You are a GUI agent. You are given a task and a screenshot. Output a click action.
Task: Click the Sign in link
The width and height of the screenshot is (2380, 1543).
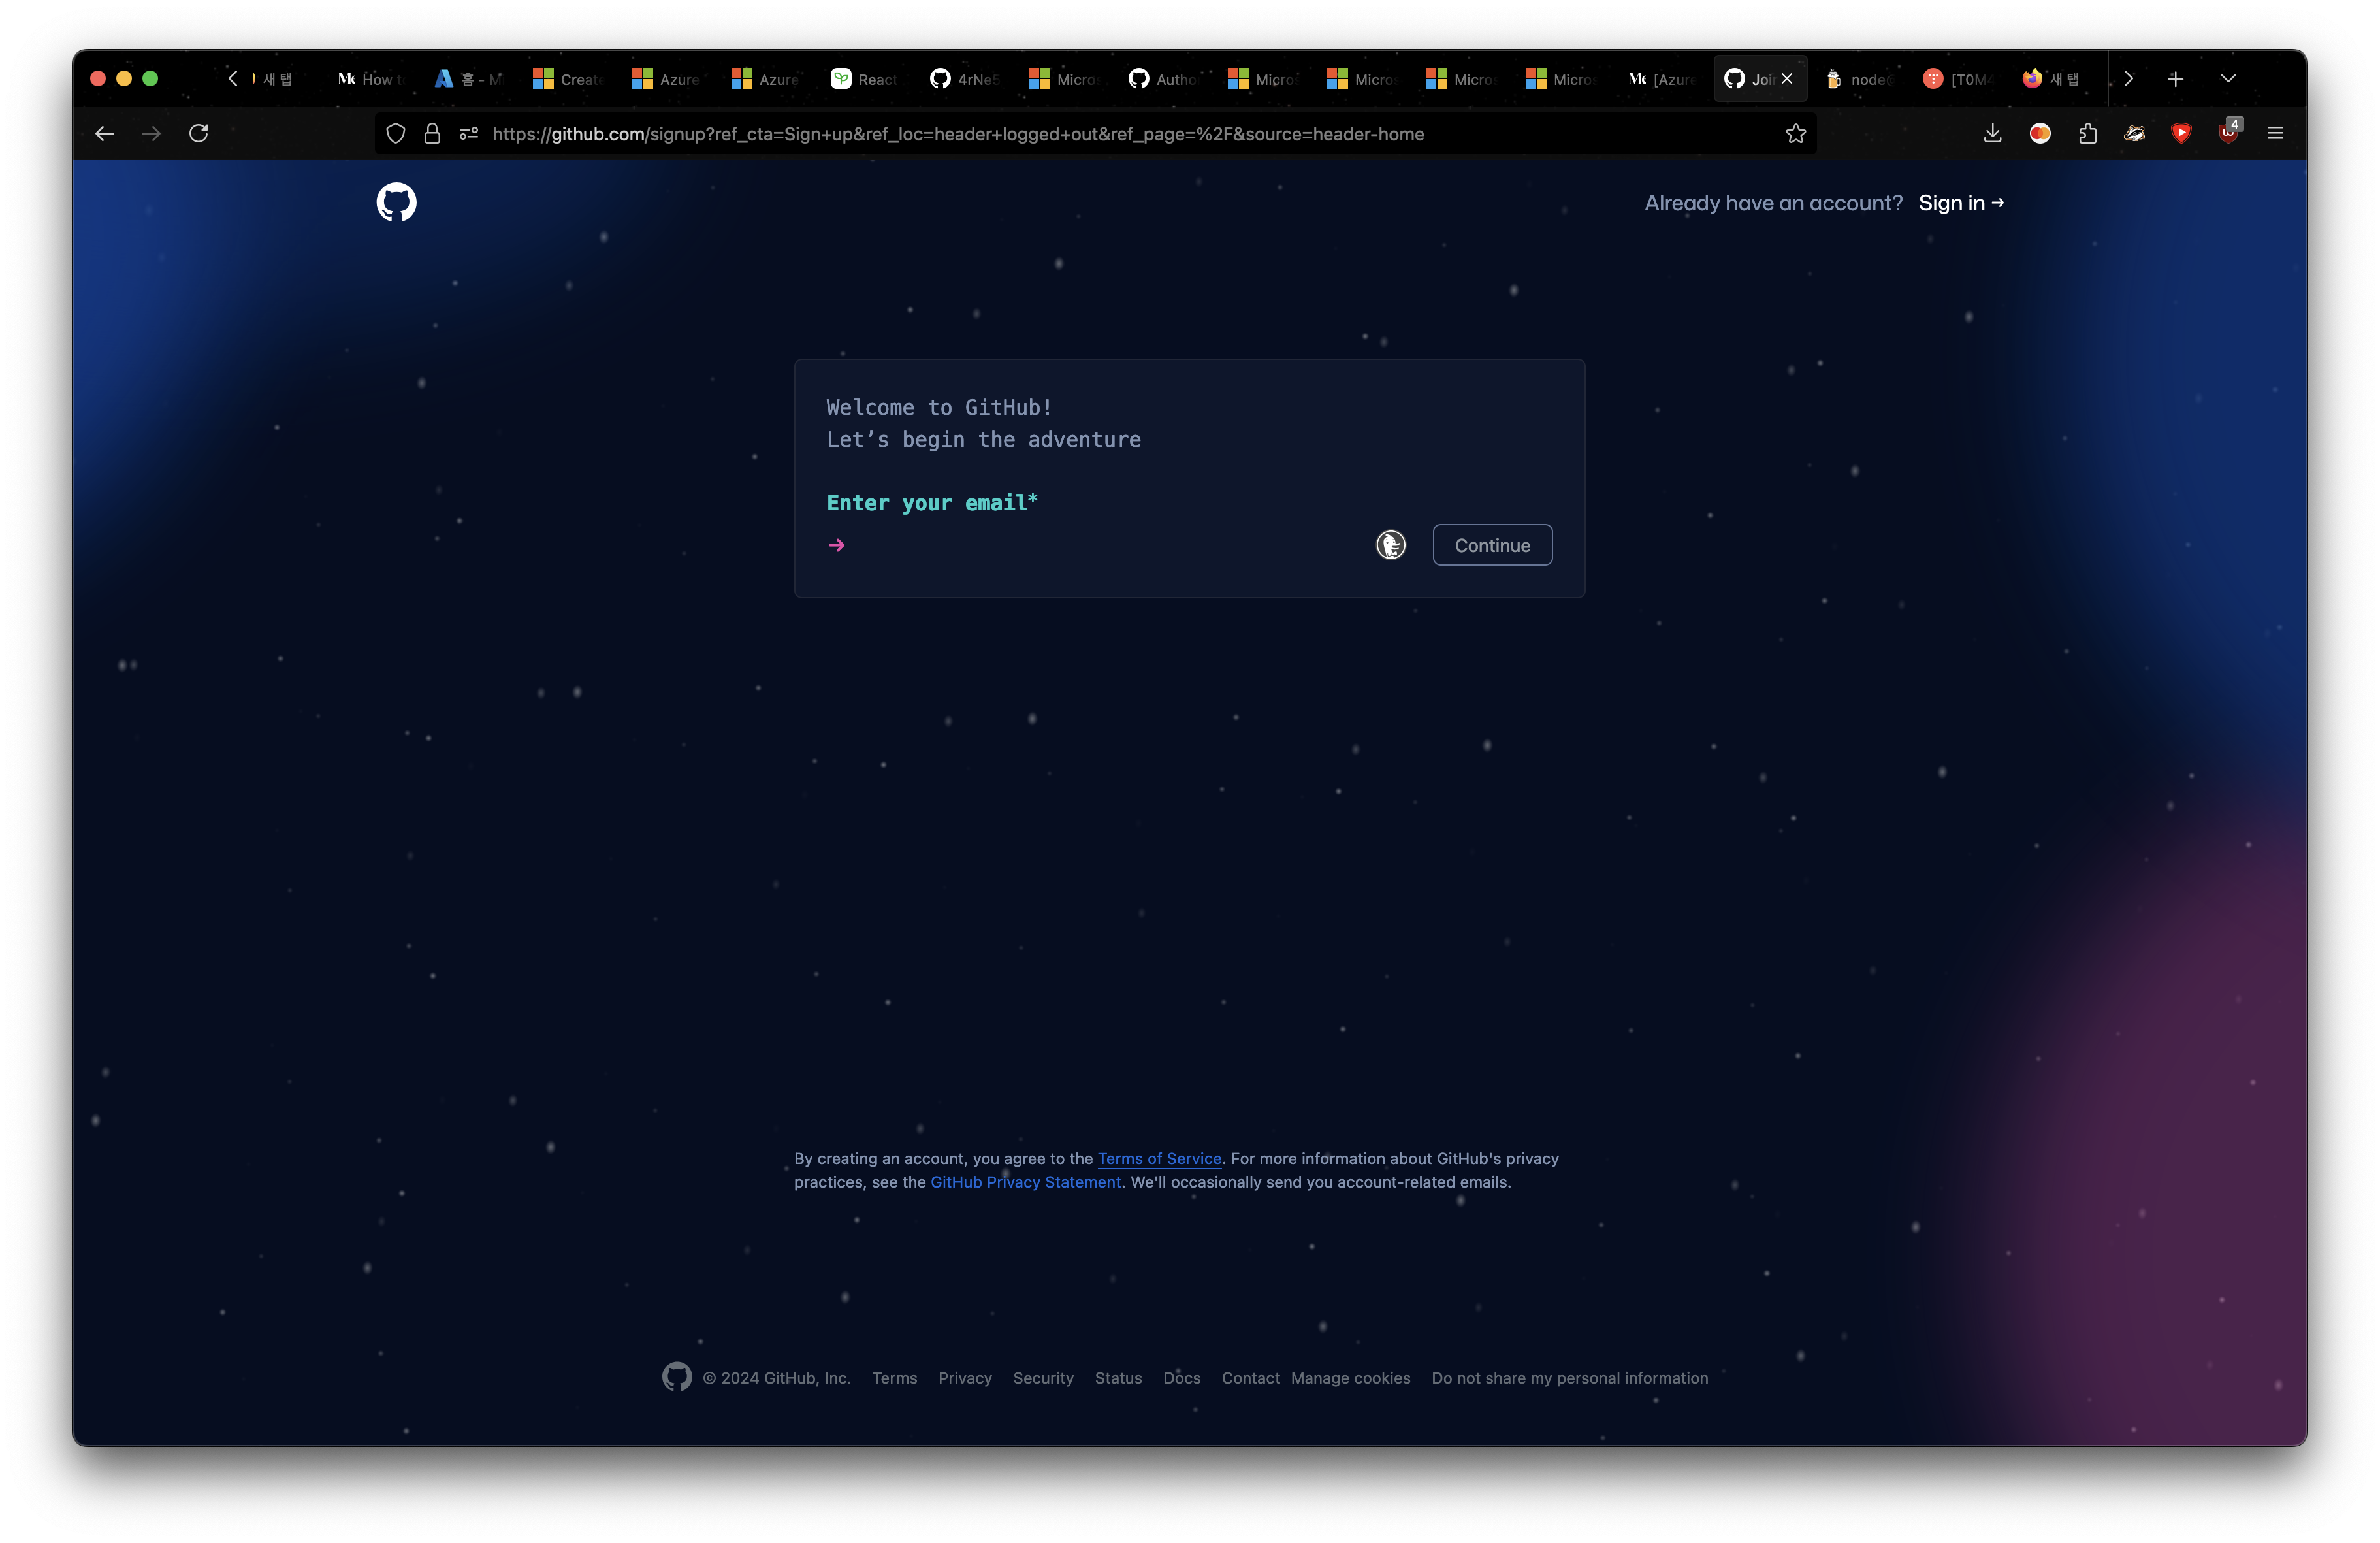click(x=1960, y=203)
